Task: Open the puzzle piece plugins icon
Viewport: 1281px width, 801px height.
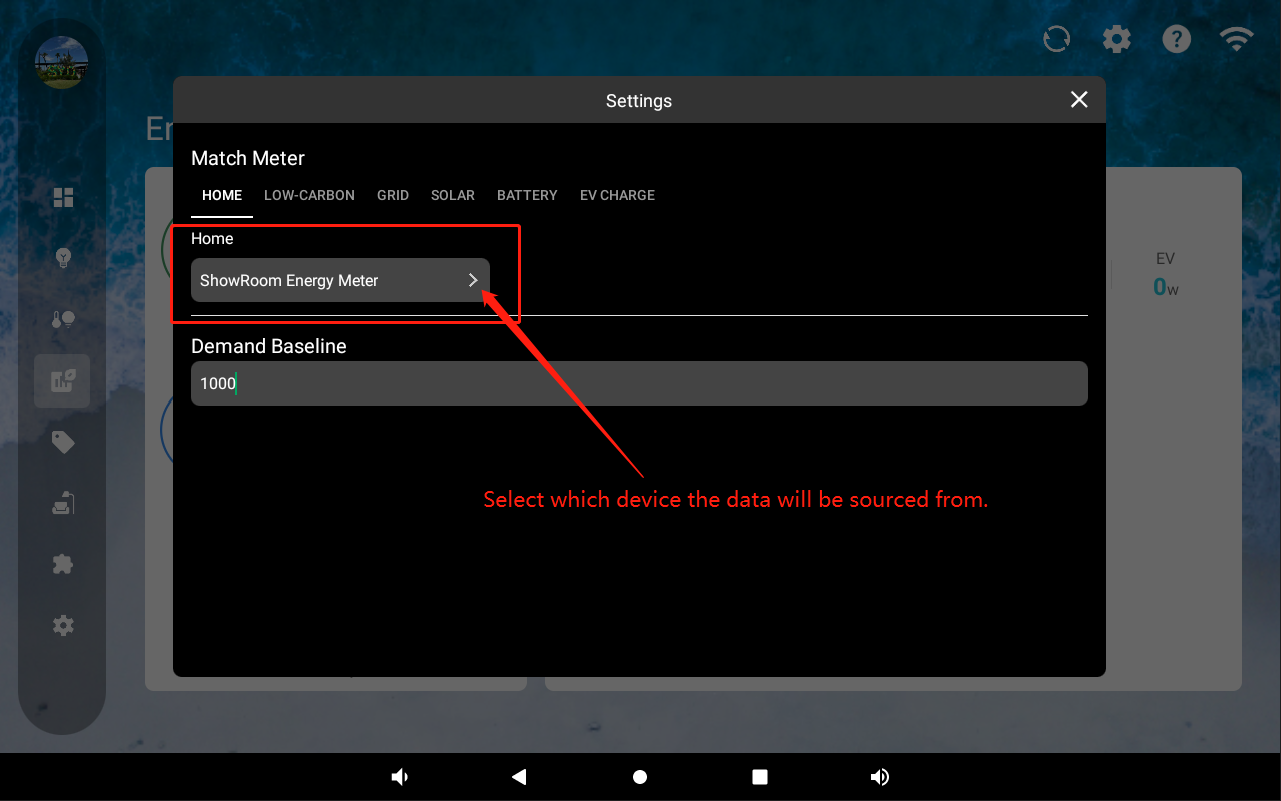Action: coord(63,564)
